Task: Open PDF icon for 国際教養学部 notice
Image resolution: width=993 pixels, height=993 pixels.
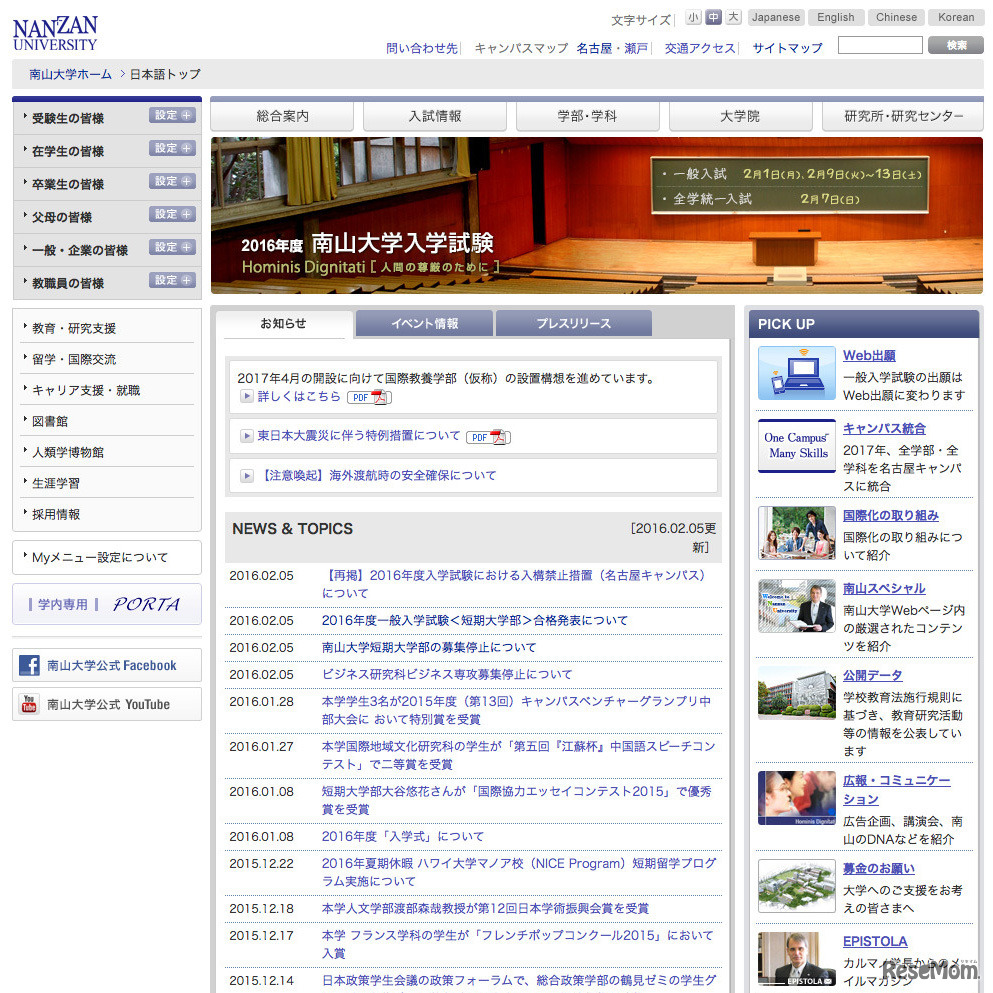Action: (370, 397)
